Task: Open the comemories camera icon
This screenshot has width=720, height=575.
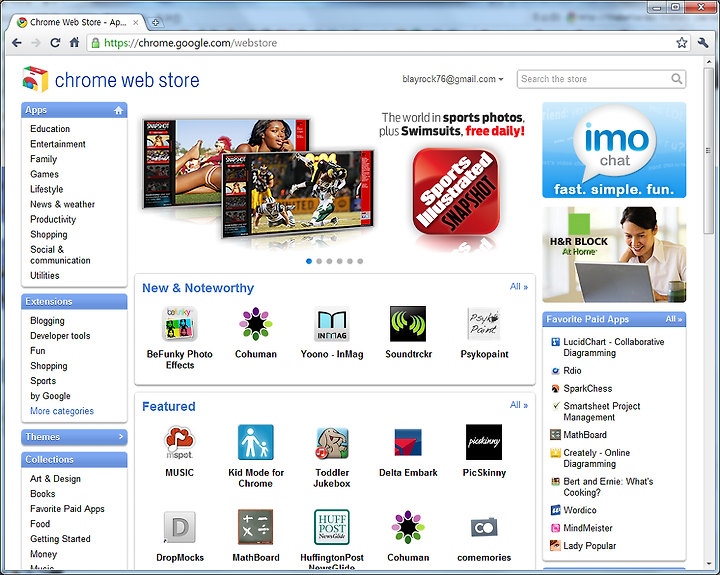Action: pos(484,527)
